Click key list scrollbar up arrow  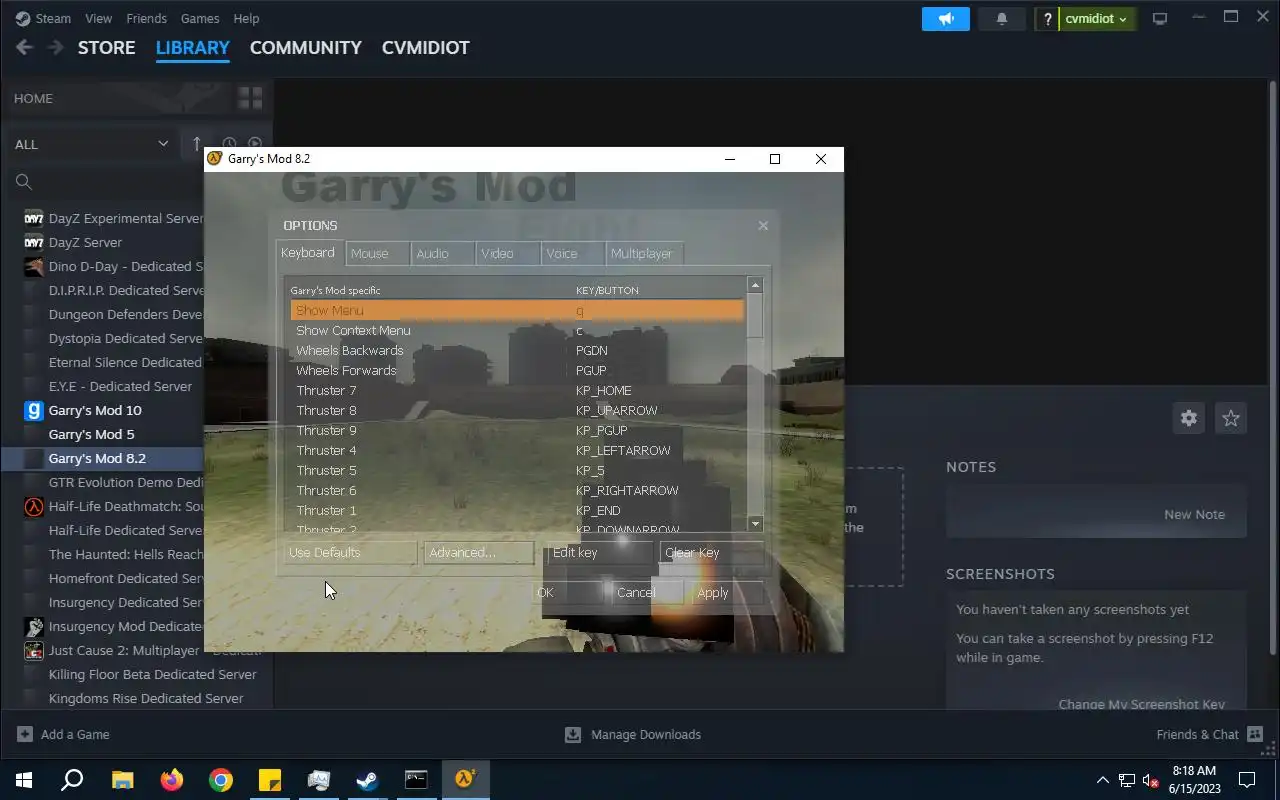[755, 285]
